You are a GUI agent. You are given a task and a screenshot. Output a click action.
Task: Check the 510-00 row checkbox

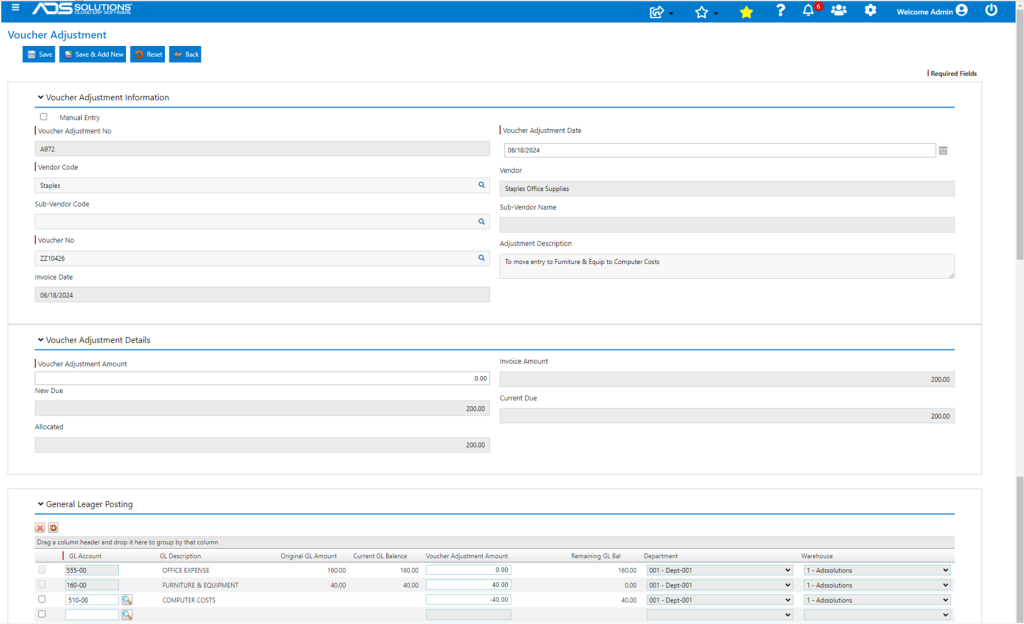[x=42, y=599]
